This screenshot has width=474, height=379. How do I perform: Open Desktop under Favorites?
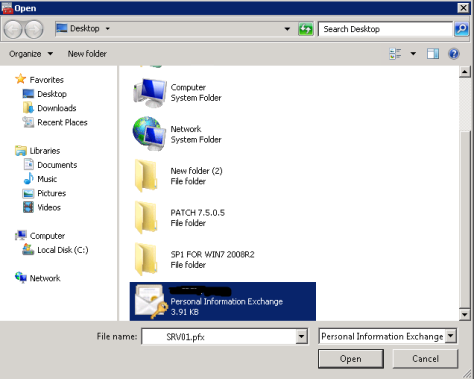pyautogui.click(x=52, y=94)
